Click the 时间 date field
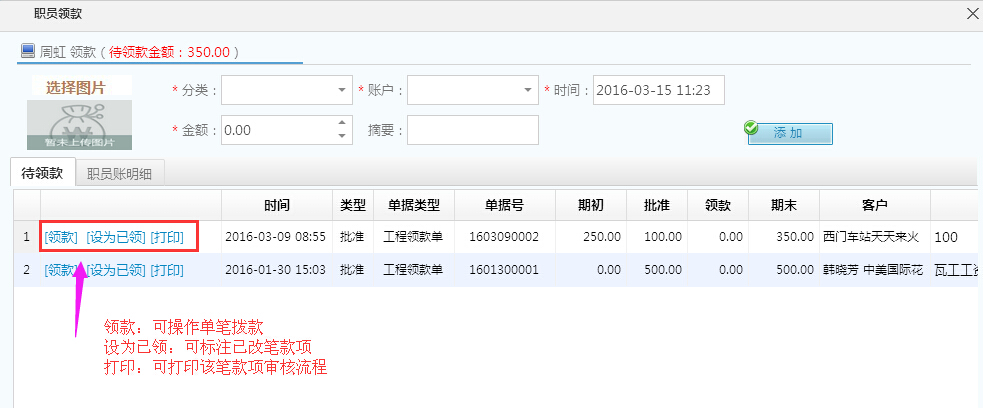Image resolution: width=983 pixels, height=408 pixels. (x=657, y=90)
